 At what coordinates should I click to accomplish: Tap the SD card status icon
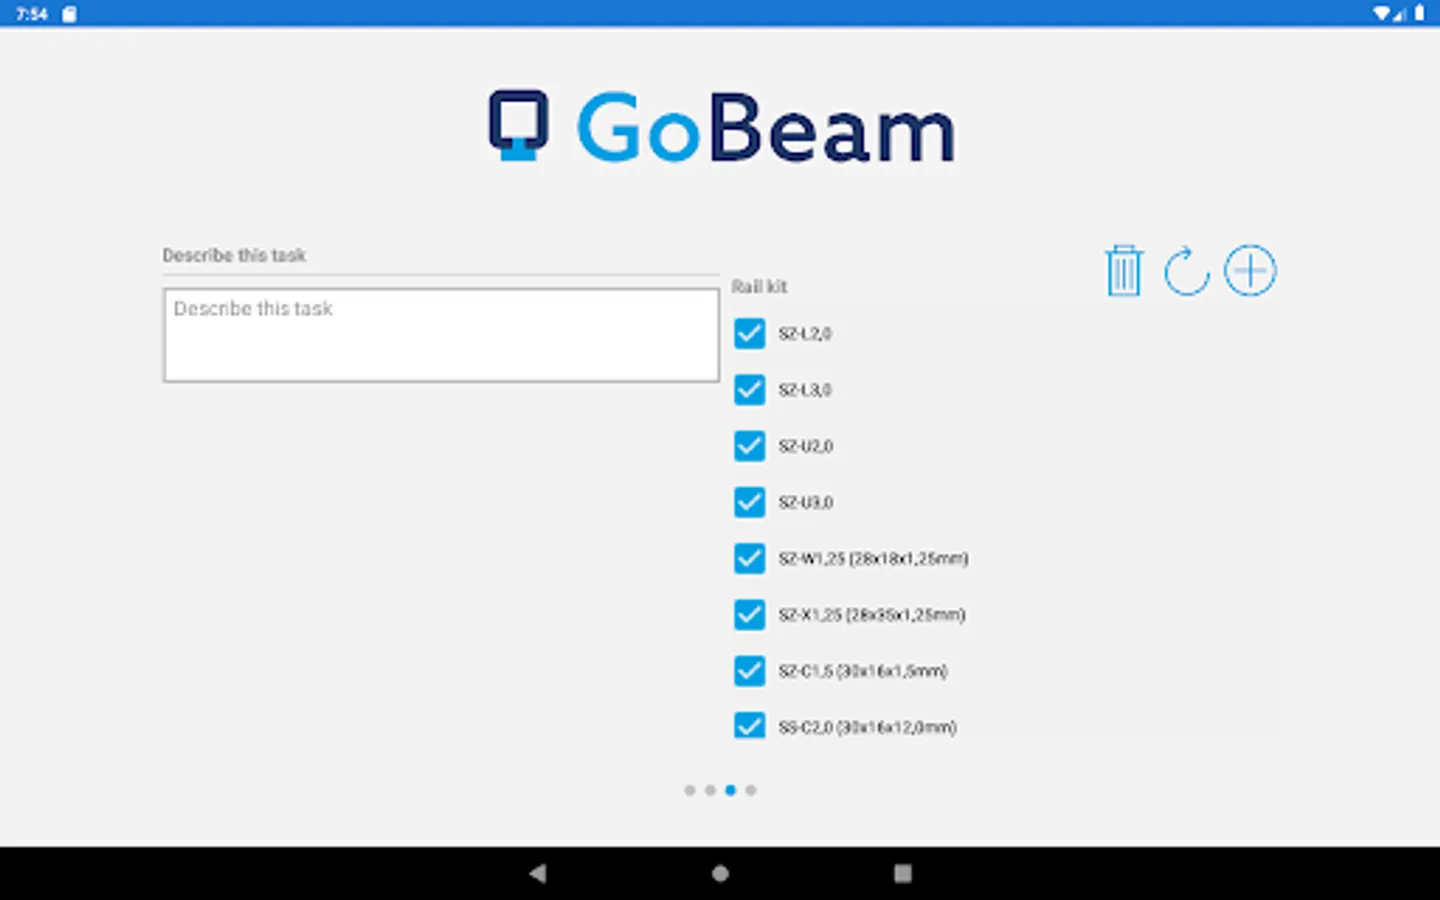tap(69, 14)
